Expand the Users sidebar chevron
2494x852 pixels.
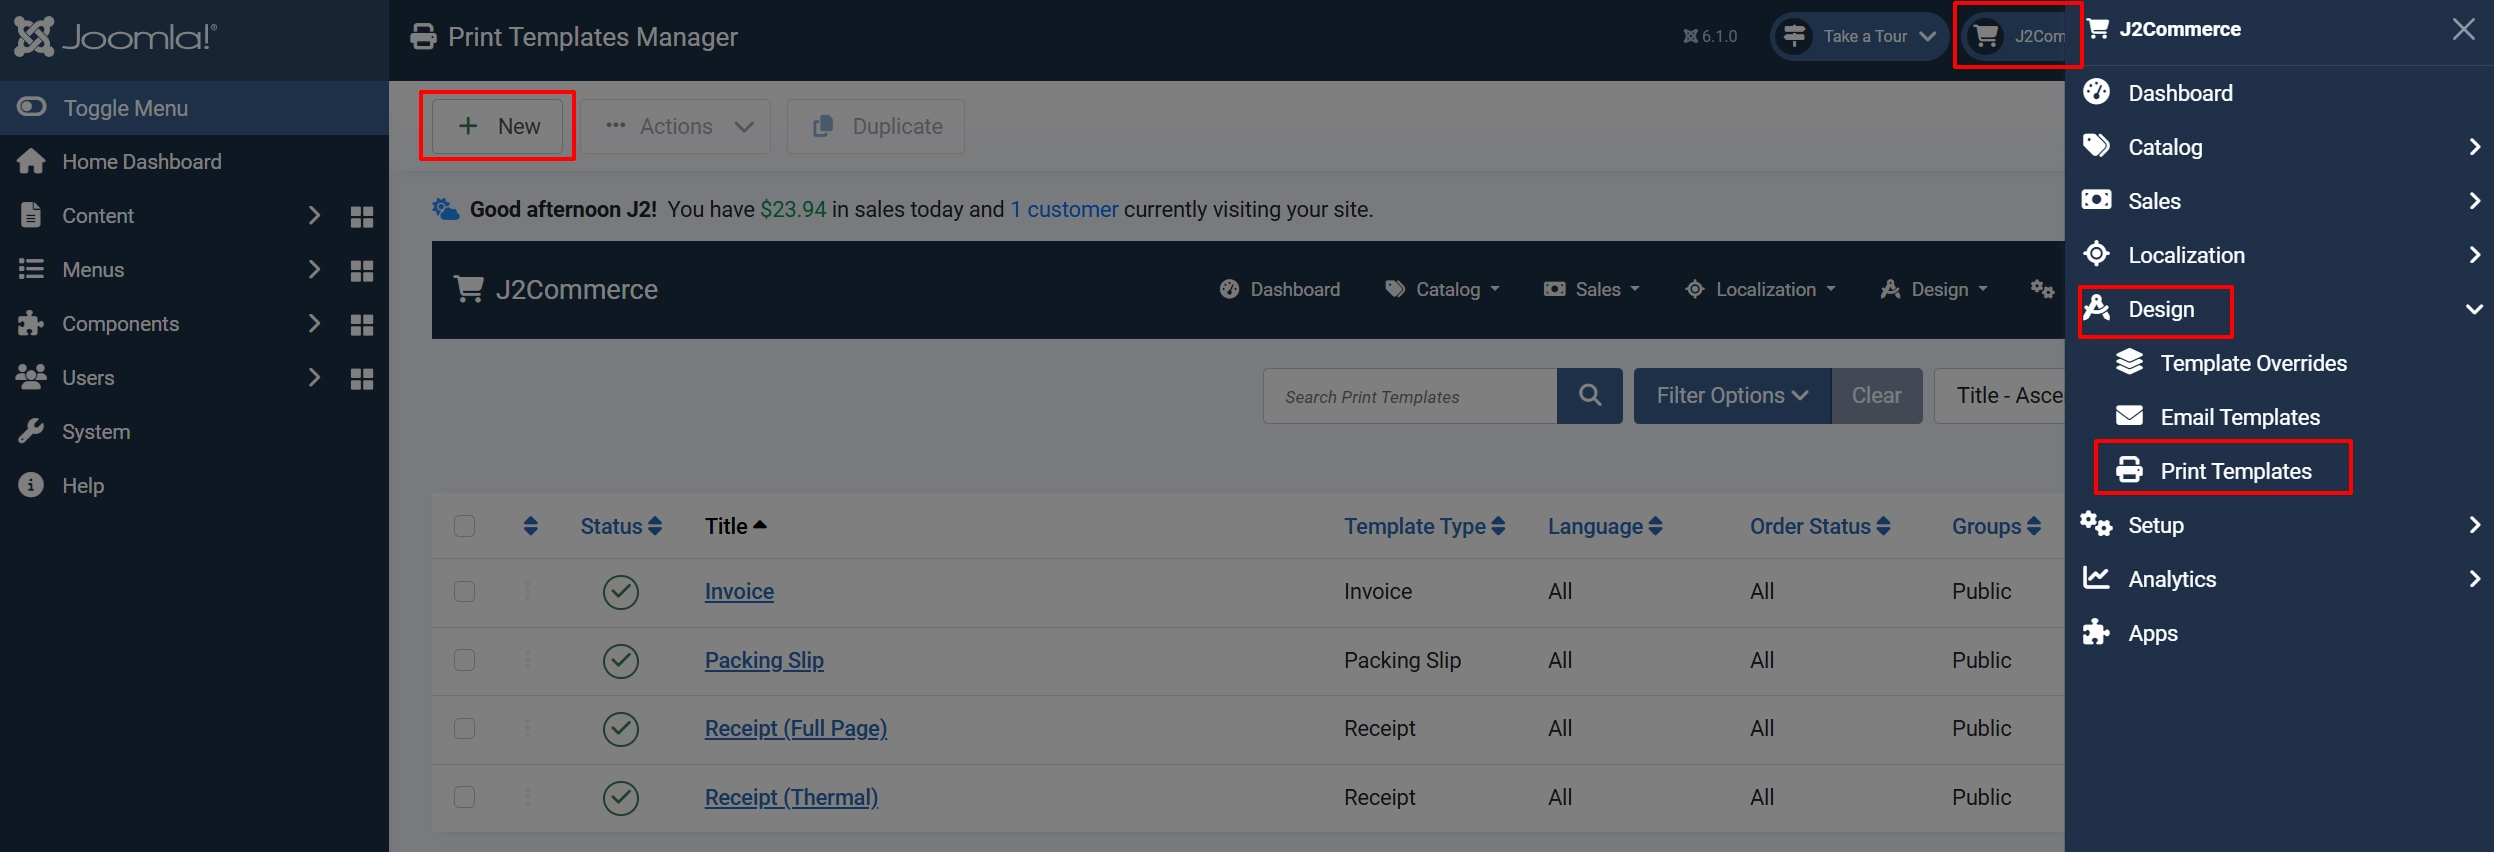(314, 378)
